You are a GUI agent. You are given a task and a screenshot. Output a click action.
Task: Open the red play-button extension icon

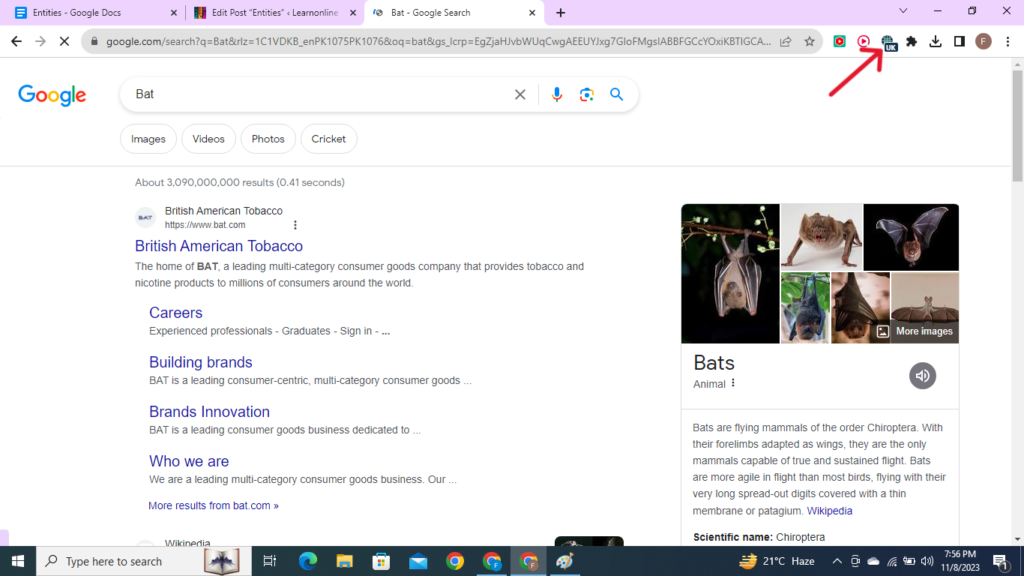coord(863,41)
